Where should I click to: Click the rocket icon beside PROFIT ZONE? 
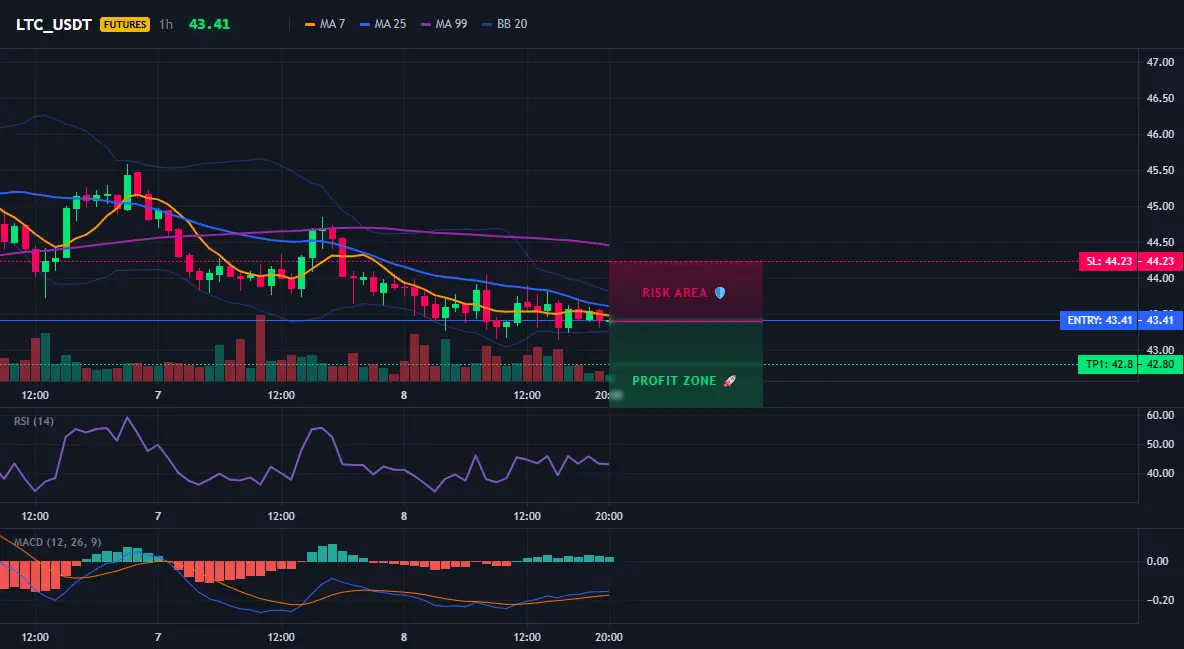tap(729, 381)
